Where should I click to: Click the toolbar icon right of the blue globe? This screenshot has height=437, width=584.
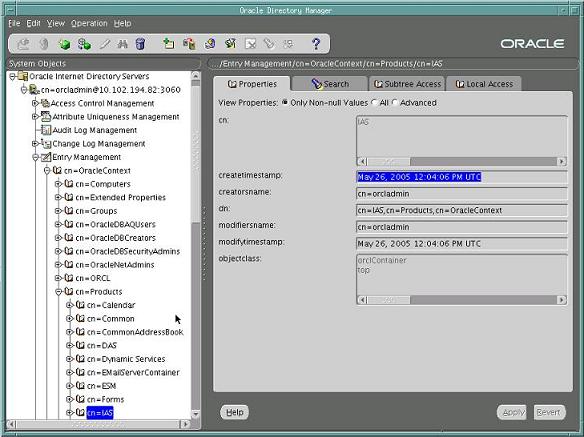coord(231,44)
